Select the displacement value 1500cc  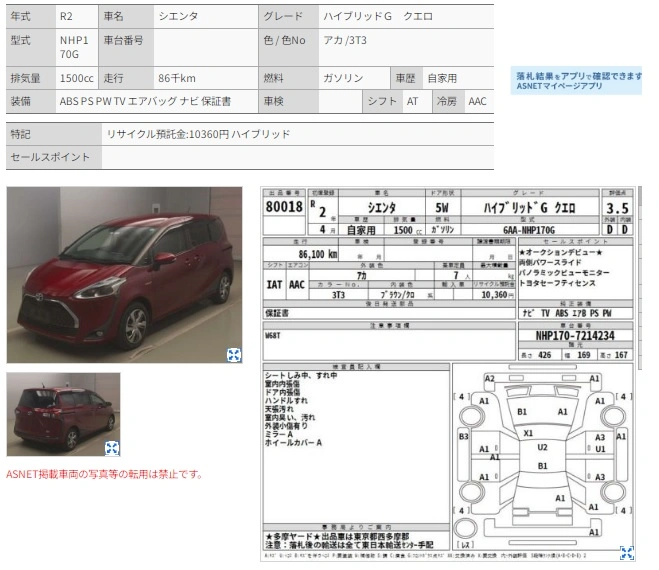[x=76, y=78]
